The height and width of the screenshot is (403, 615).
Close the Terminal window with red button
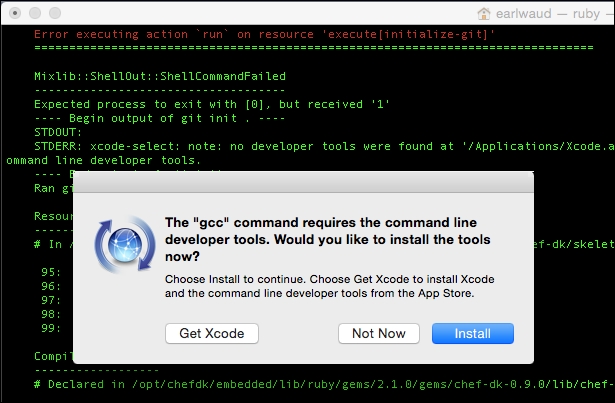15,13
